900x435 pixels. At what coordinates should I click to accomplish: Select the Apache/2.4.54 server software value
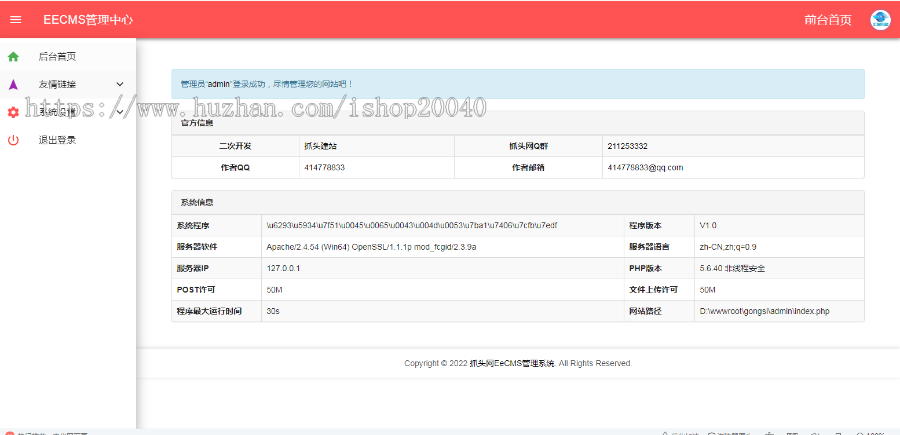point(371,247)
